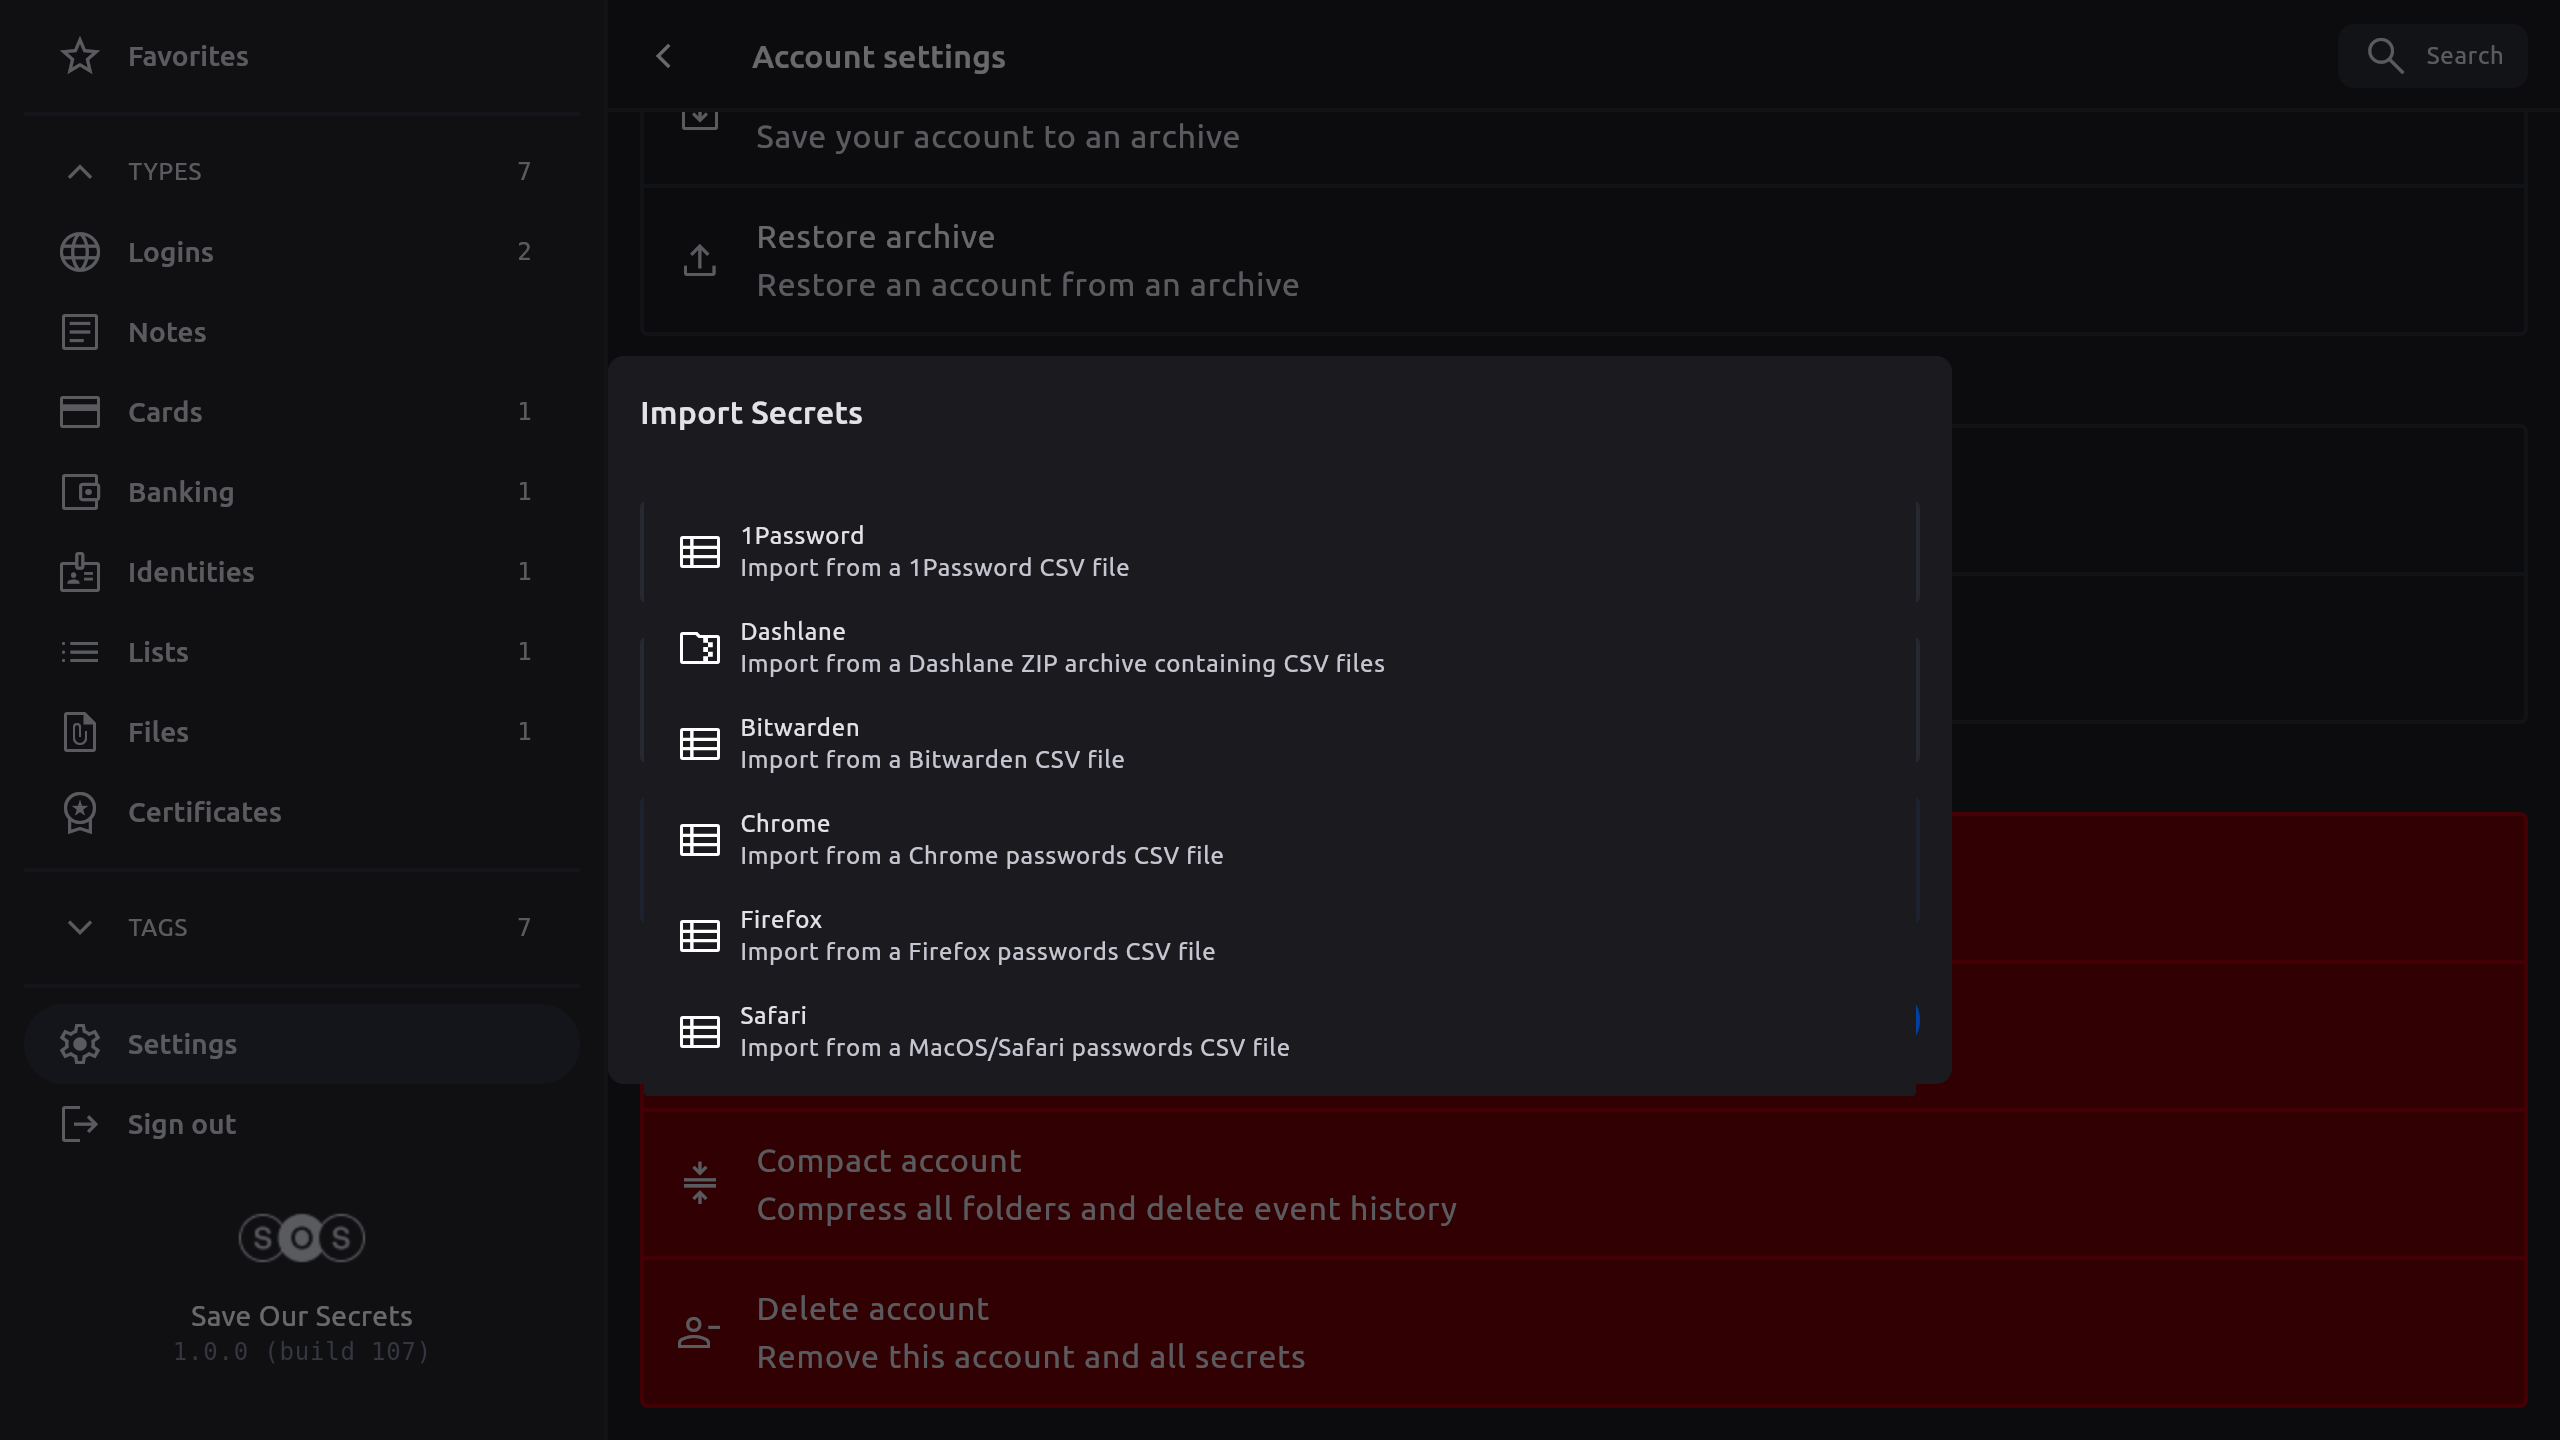2560x1440 pixels.
Task: Collapse the TYPES section
Action: pyautogui.click(x=80, y=172)
